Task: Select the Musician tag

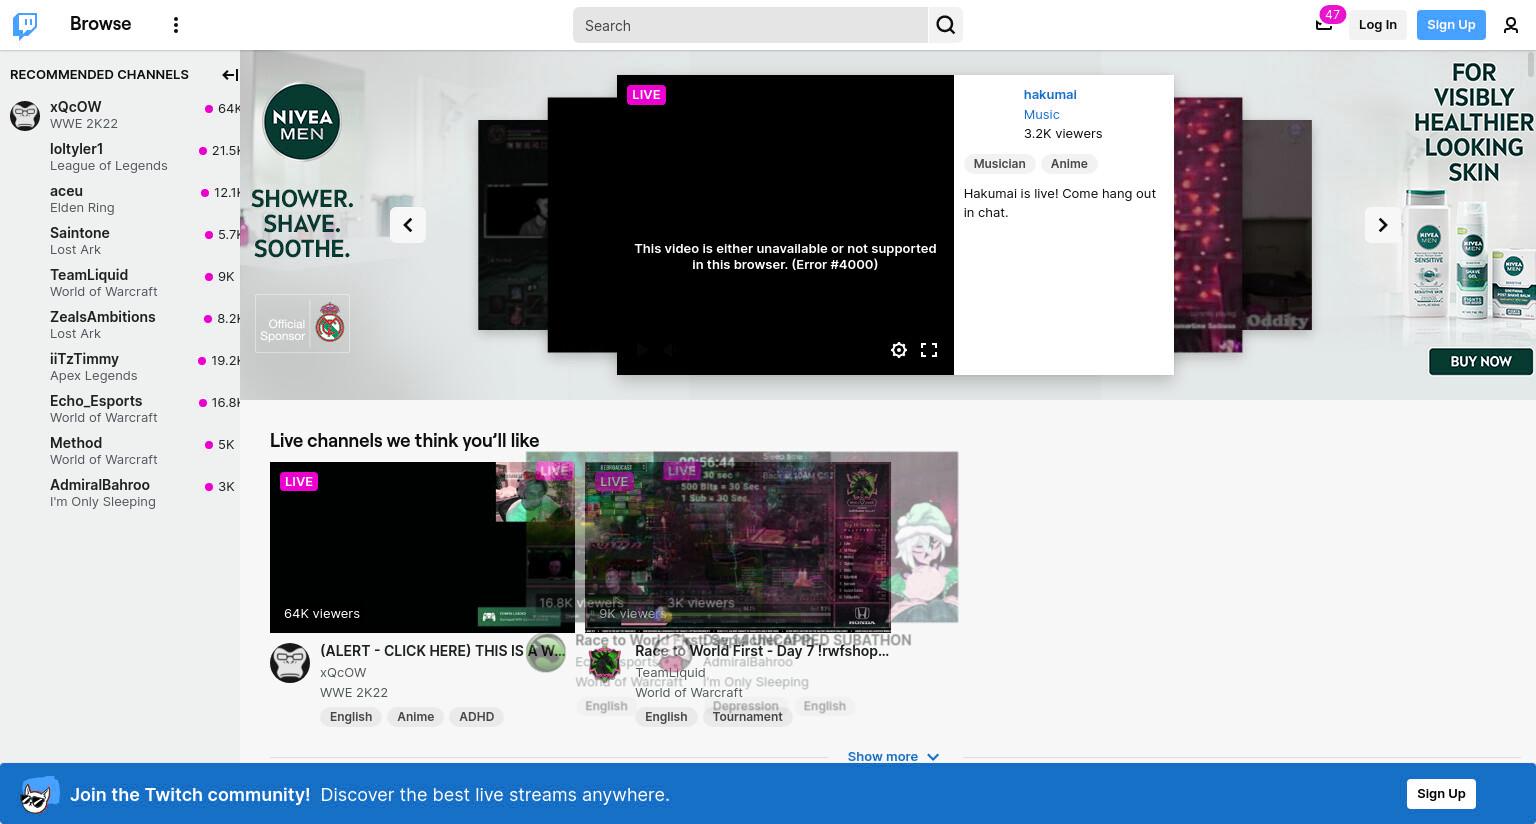Action: pos(999,164)
